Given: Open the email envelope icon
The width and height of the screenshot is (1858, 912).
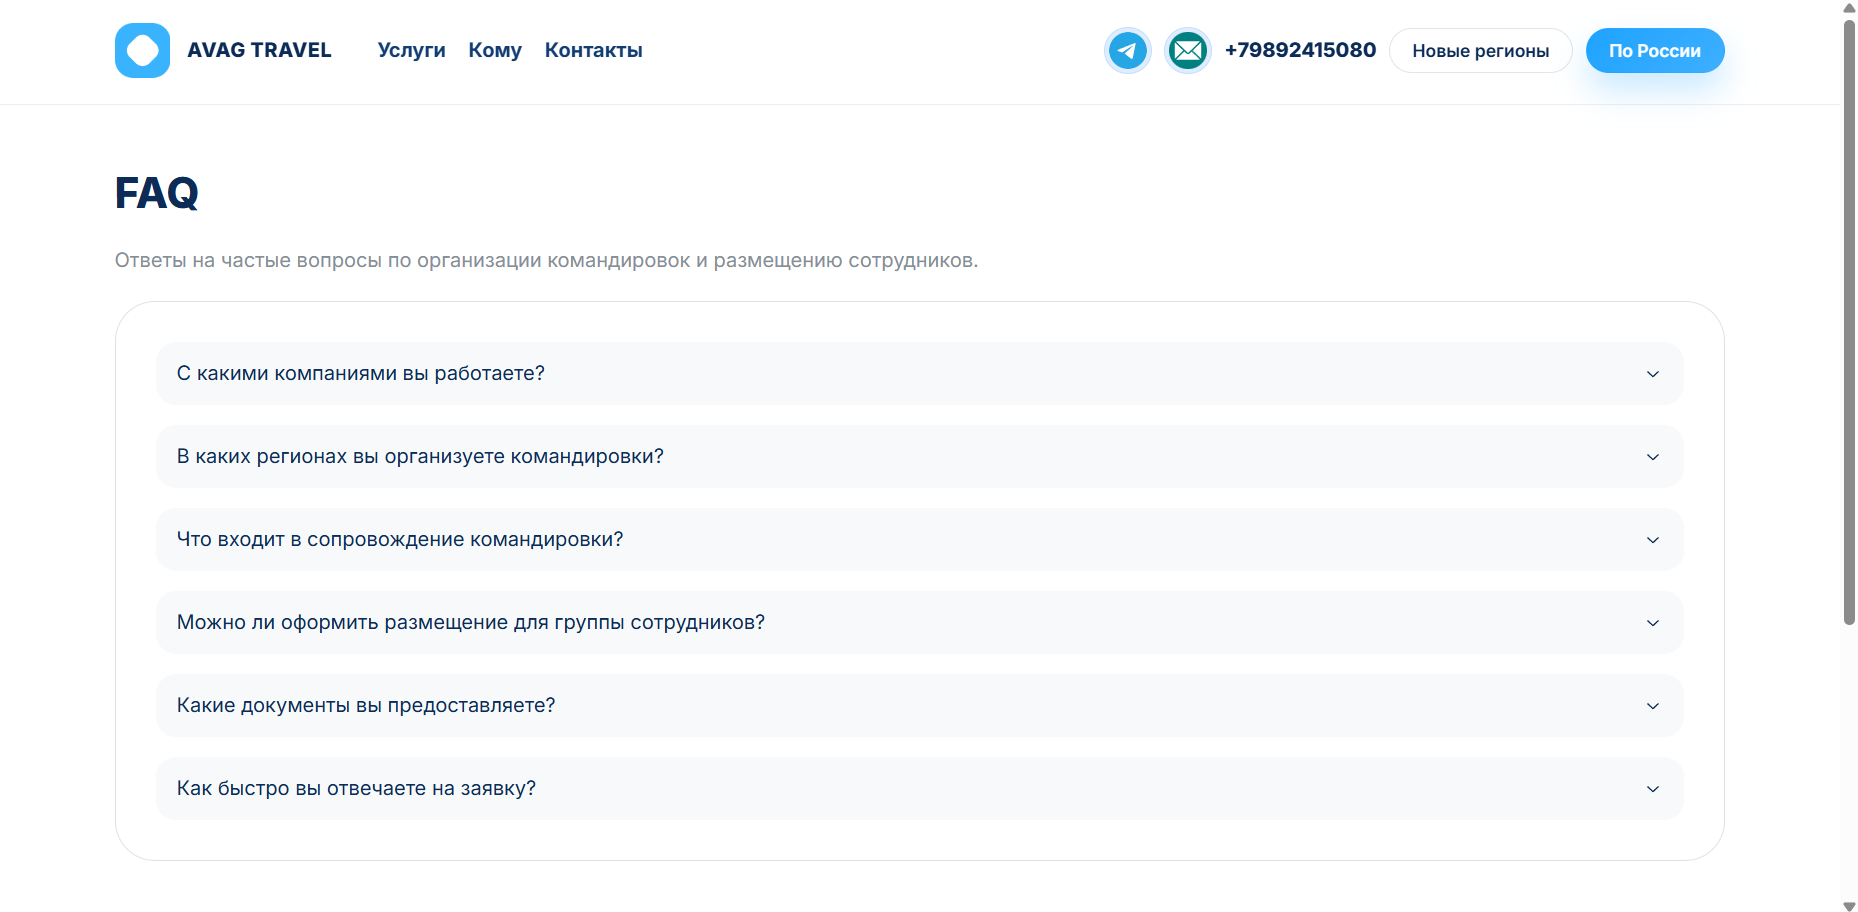Looking at the screenshot, I should pyautogui.click(x=1188, y=50).
